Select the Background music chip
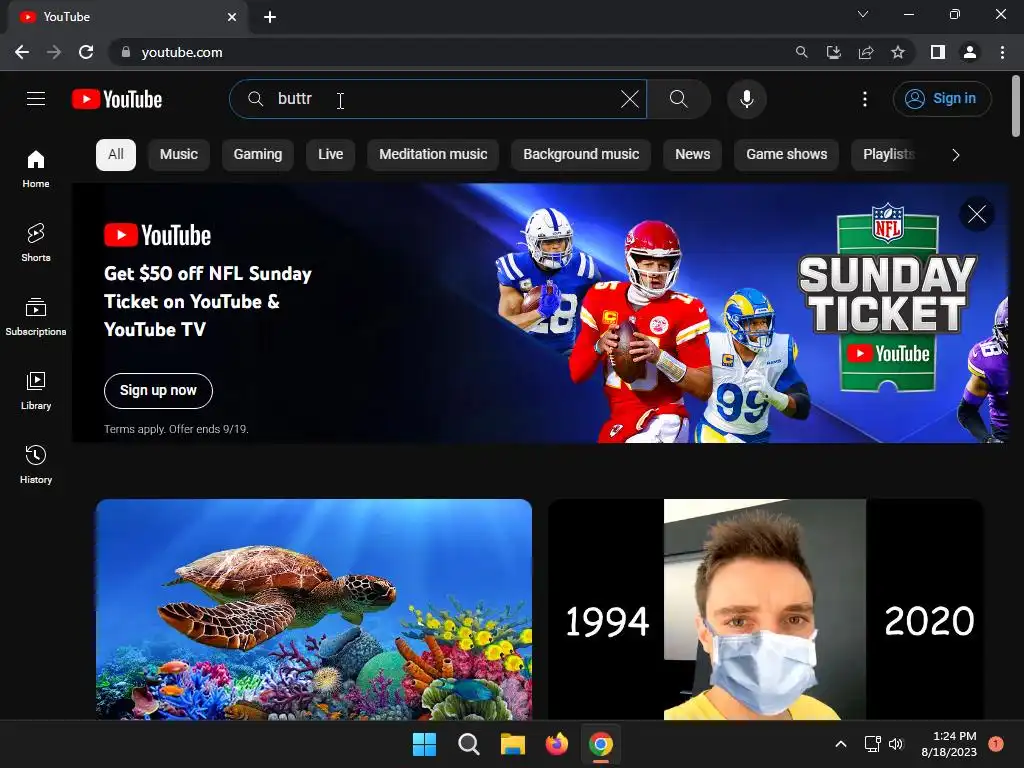This screenshot has height=768, width=1024. pyautogui.click(x=581, y=155)
